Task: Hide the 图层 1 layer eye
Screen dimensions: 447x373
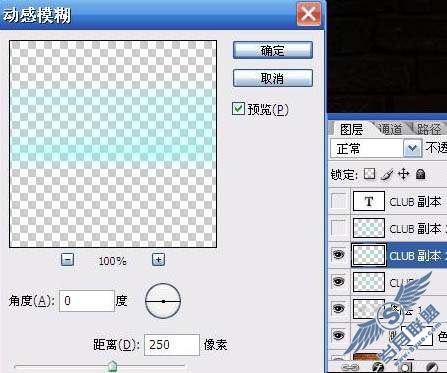Action: (339, 309)
